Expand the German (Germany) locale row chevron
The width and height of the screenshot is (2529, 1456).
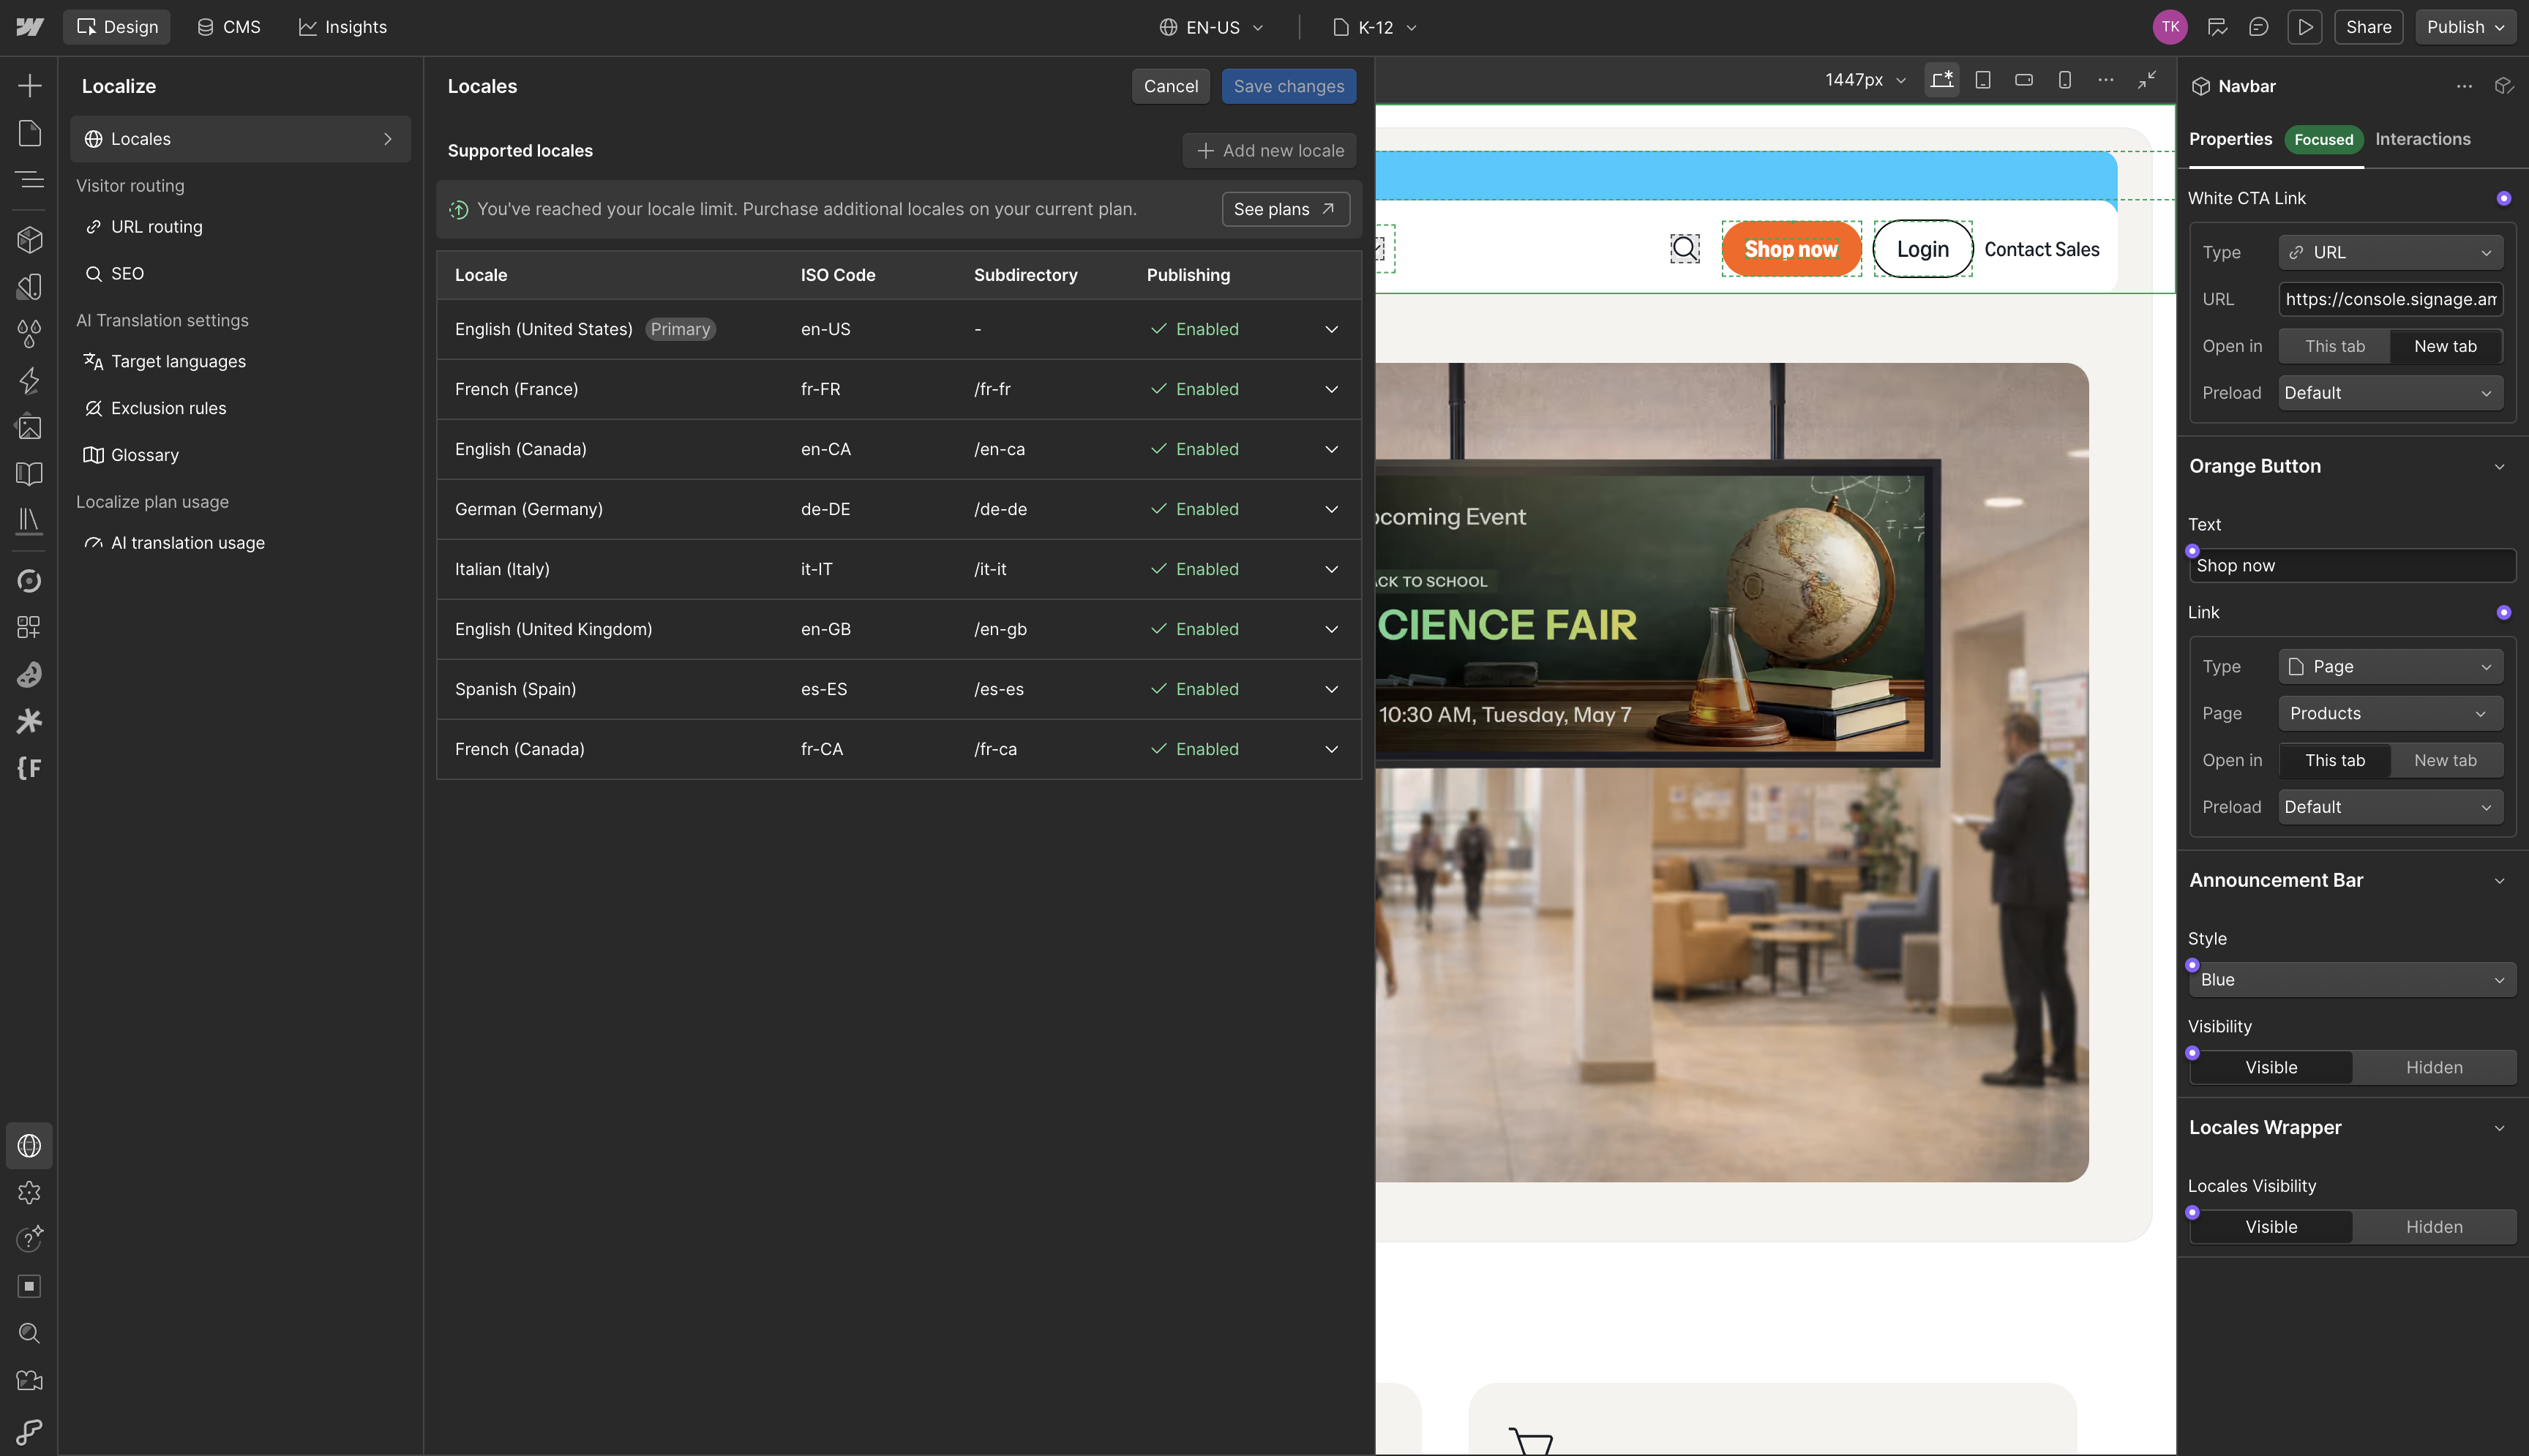tap(1332, 509)
